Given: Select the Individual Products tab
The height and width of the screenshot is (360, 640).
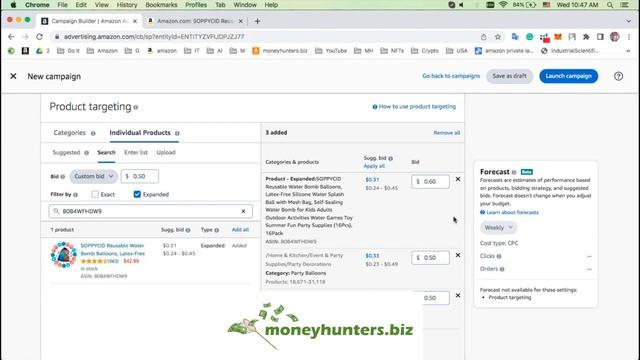Looking at the screenshot, I should click(140, 133).
